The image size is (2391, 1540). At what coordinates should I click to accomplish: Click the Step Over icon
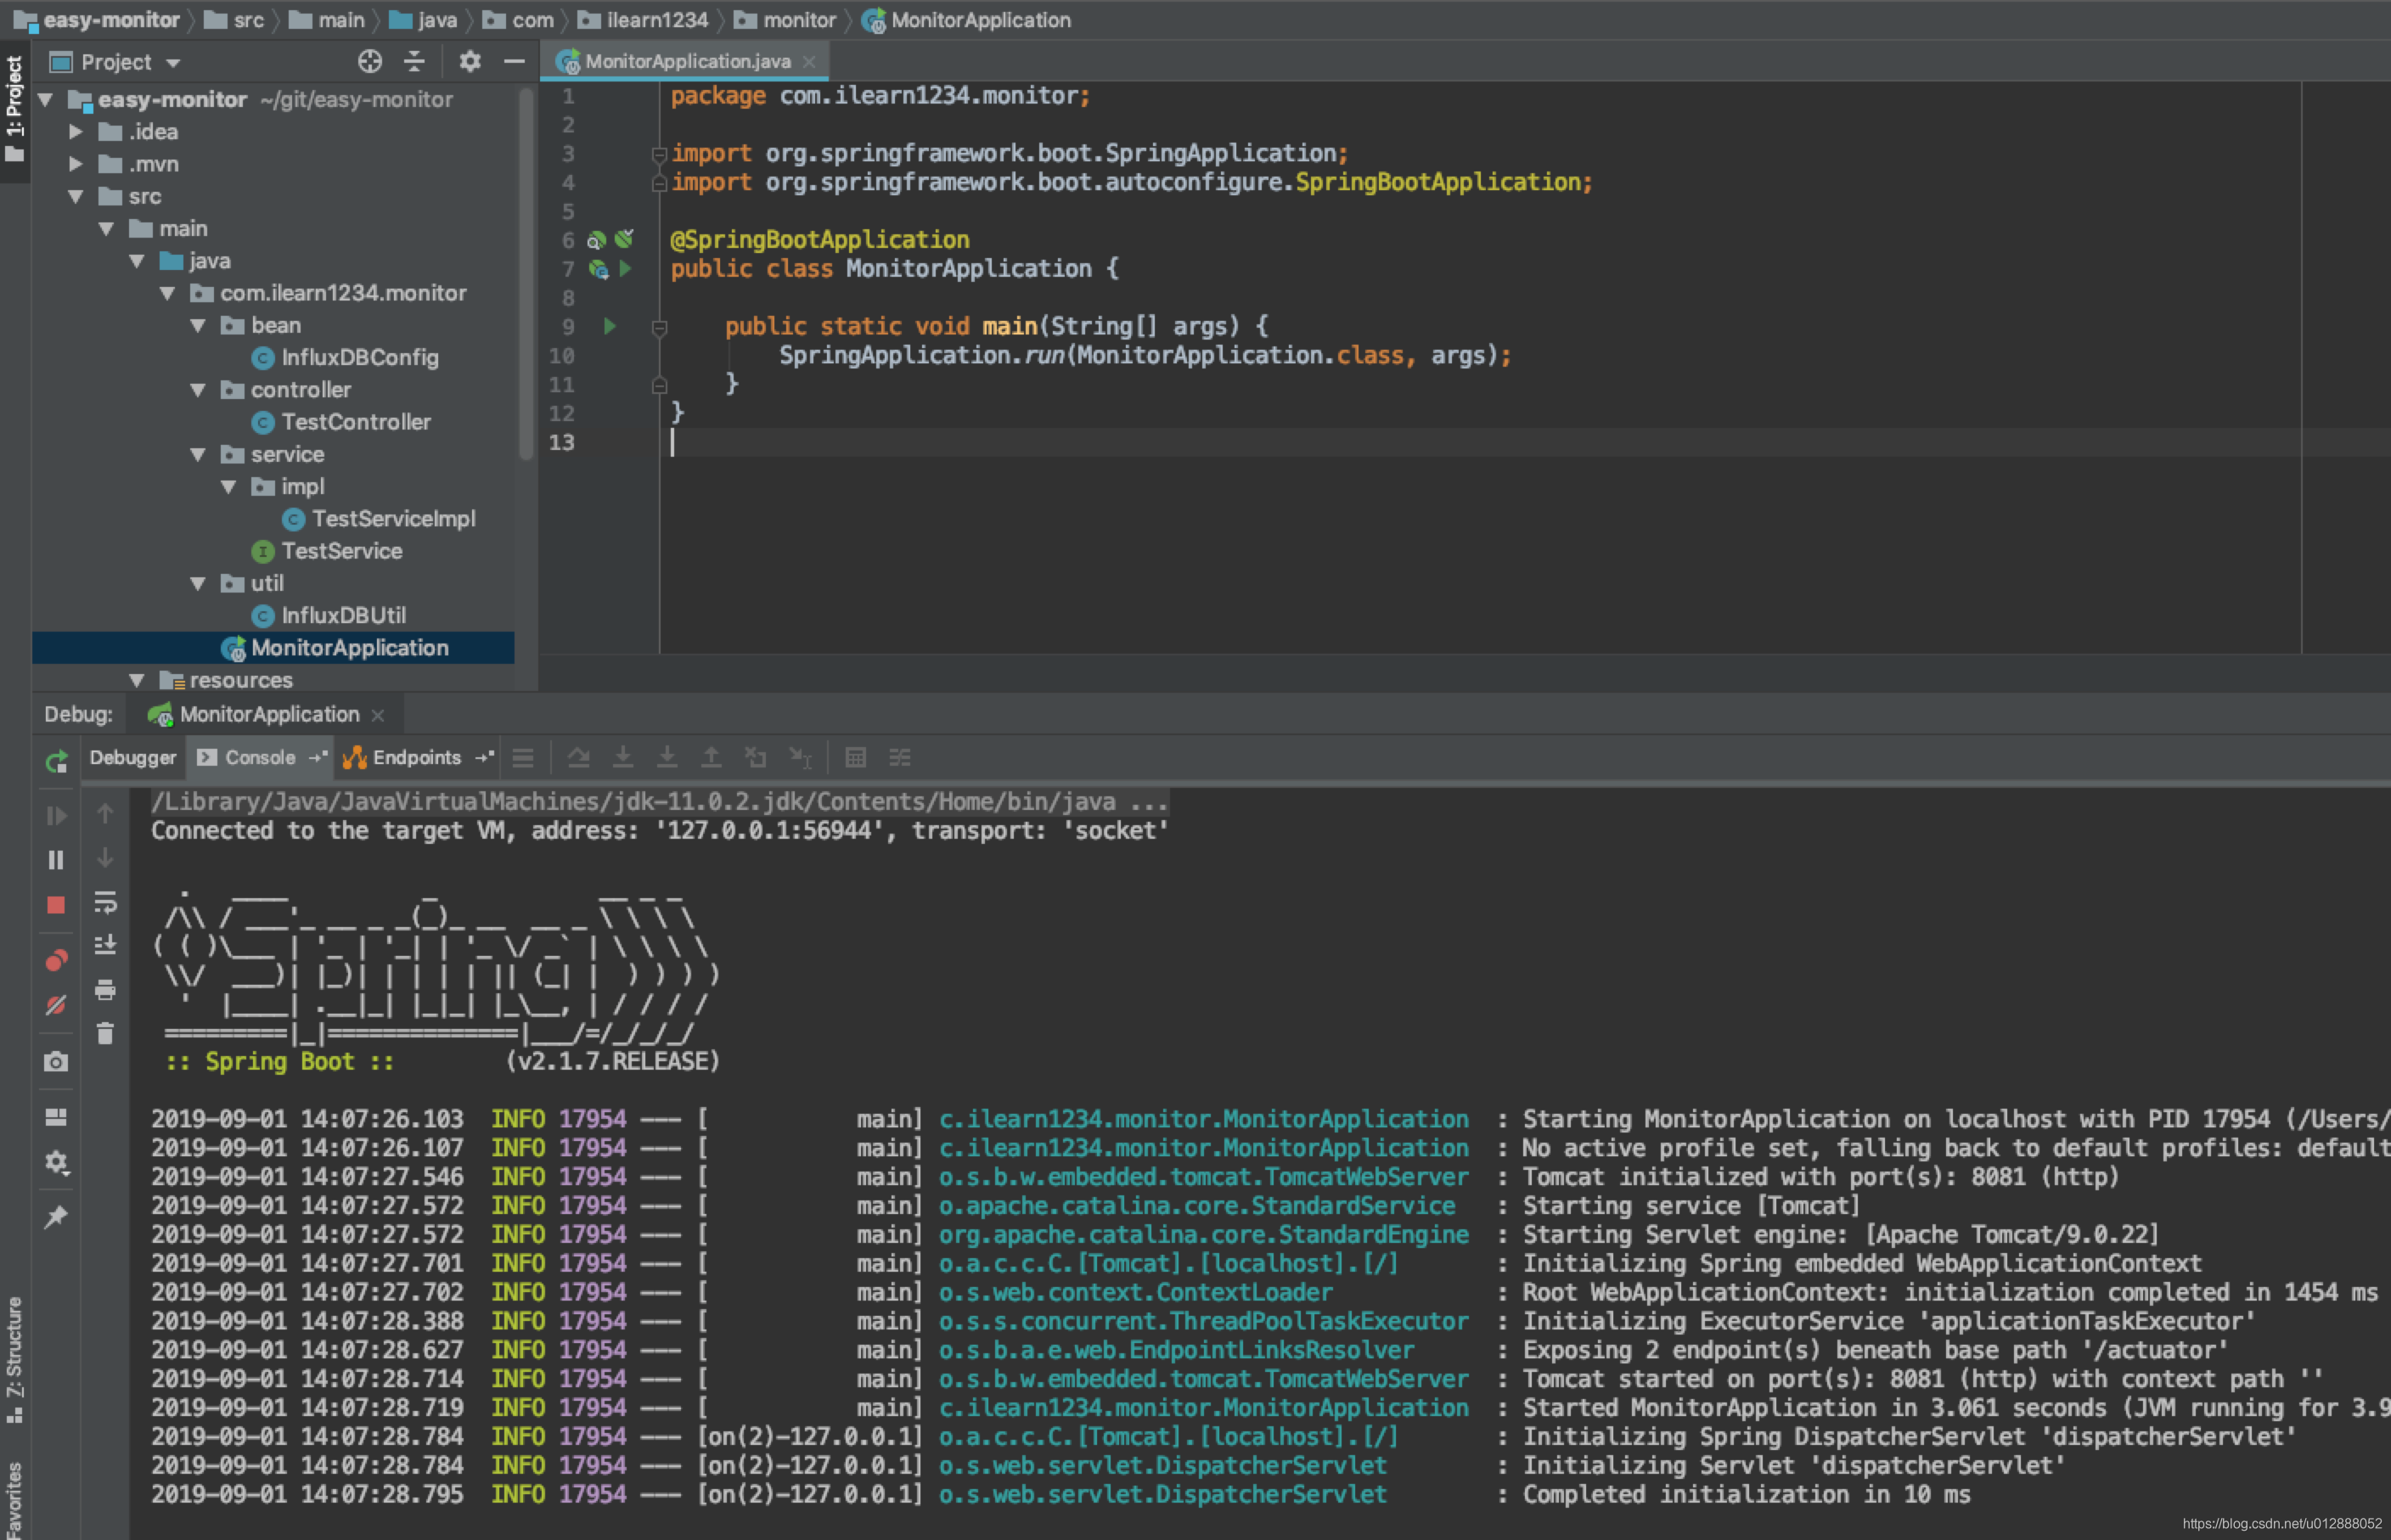578,758
